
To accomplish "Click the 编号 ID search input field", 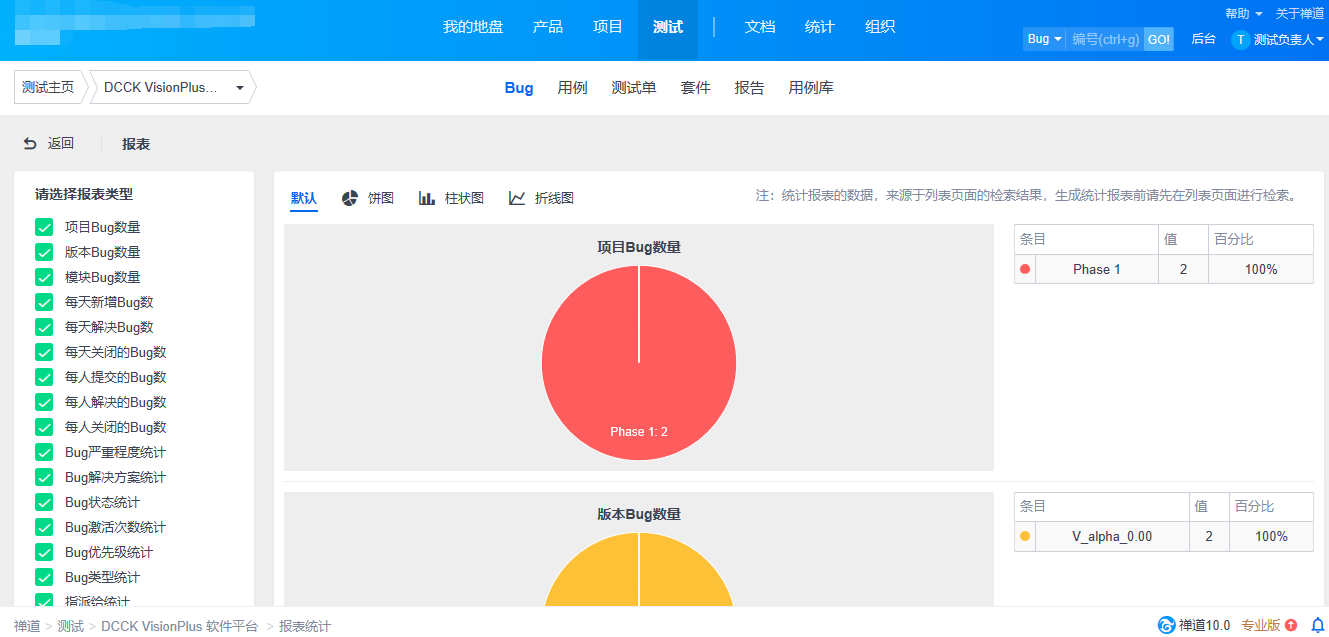I will coord(1105,39).
